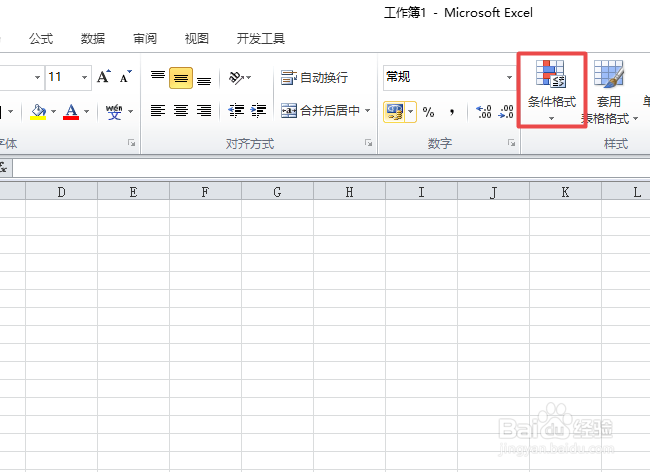Open 条件格式 conditional formatting menu
This screenshot has width=650, height=472.
(x=552, y=90)
